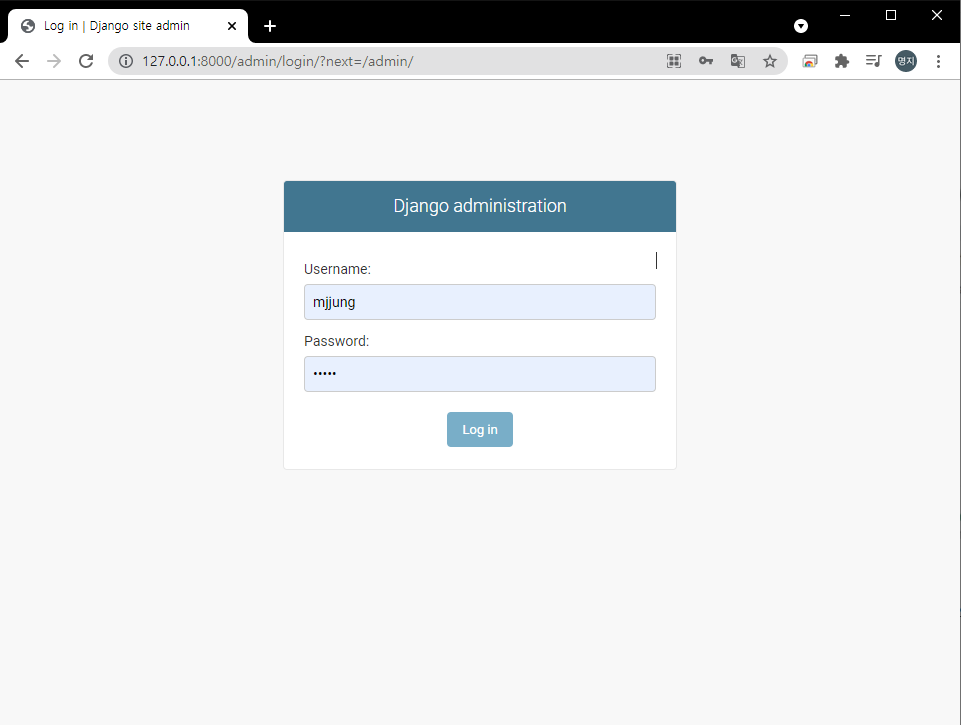Open the Chrome extensions puzzle icon
Image resolution: width=961 pixels, height=725 pixels.
pos(841,61)
